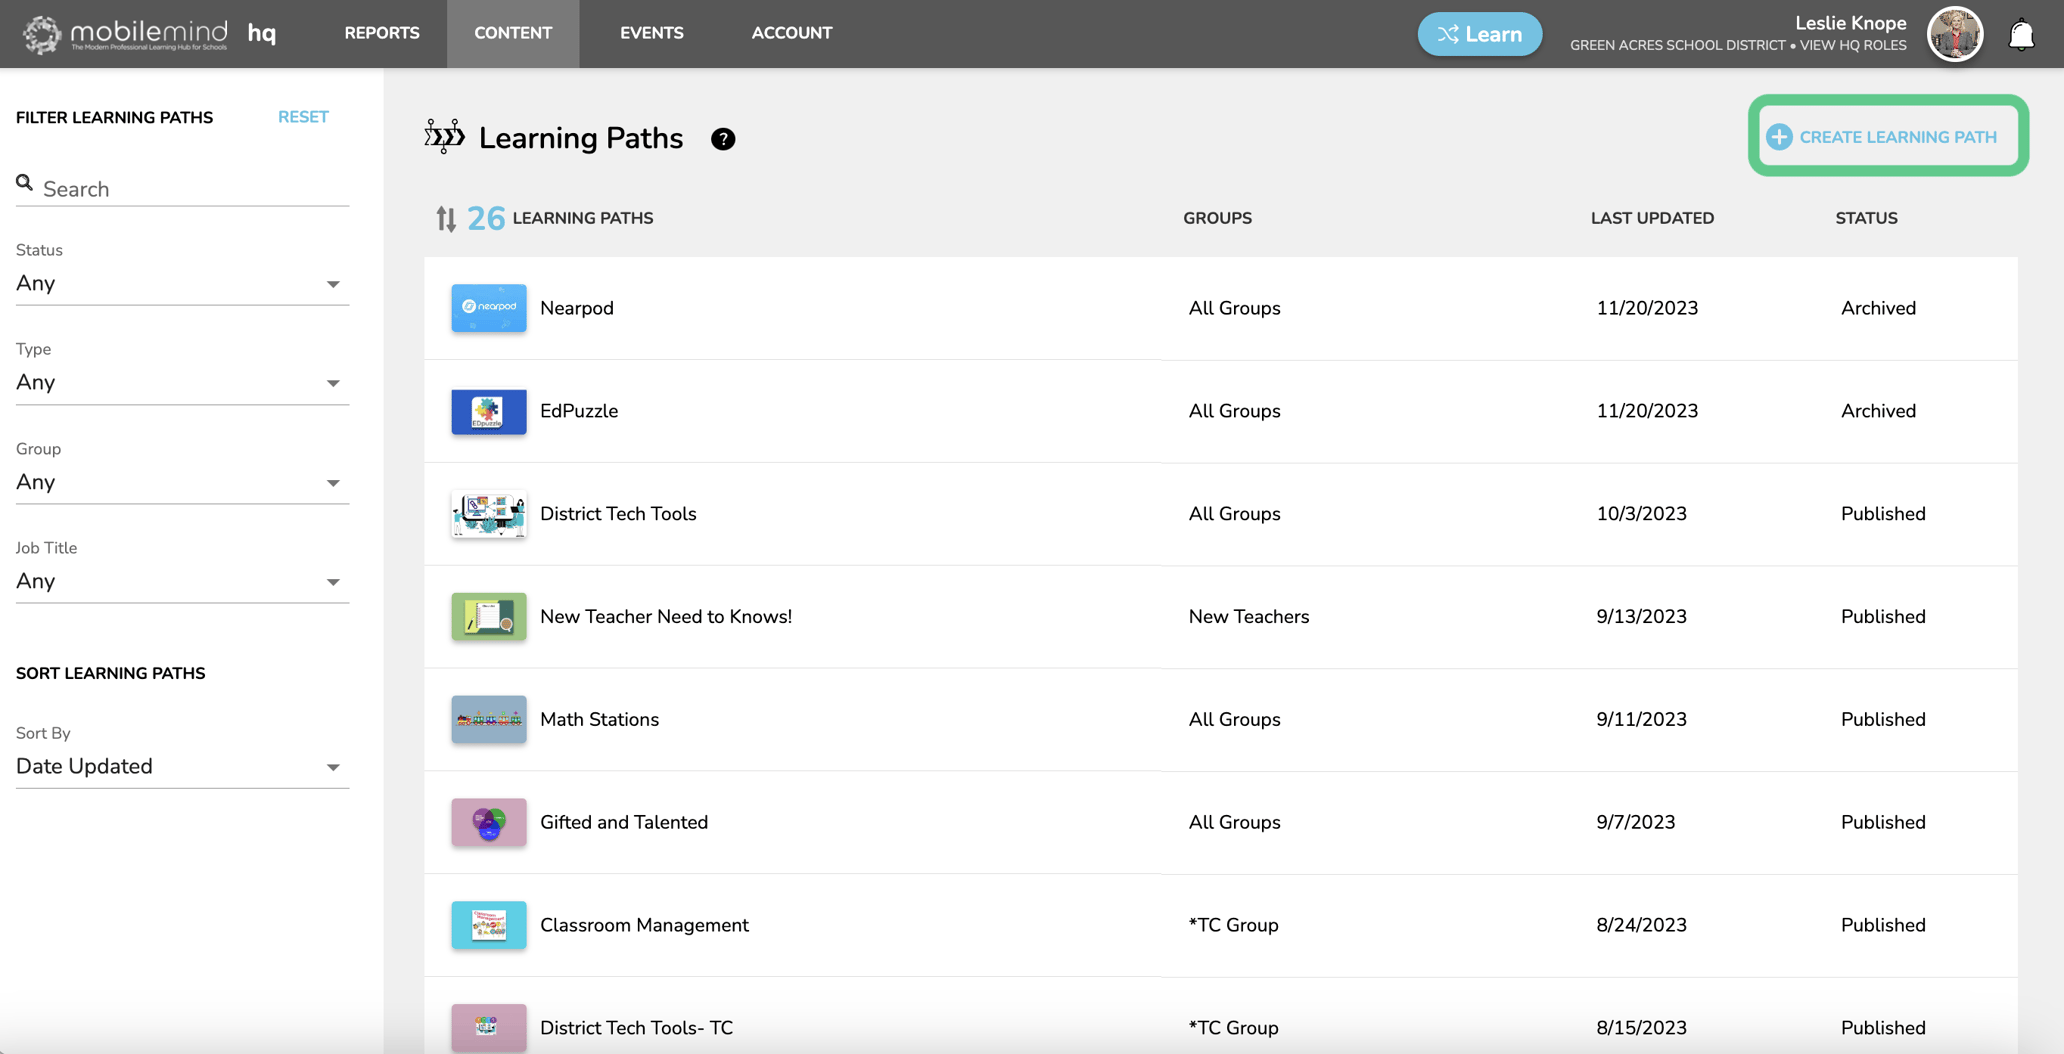The width and height of the screenshot is (2064, 1054).
Task: Change the Sort By Date Updated dropdown
Action: [181, 767]
